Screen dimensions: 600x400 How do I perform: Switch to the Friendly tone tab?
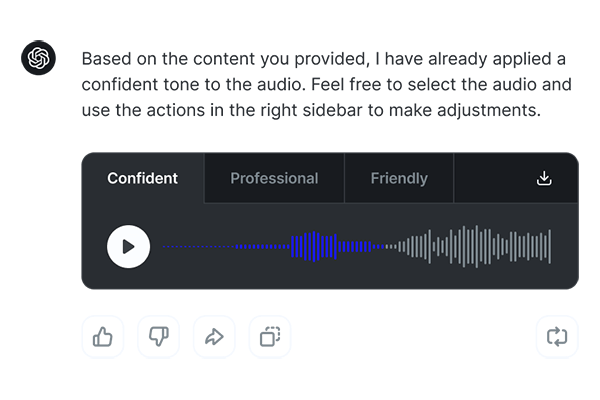coord(399,179)
